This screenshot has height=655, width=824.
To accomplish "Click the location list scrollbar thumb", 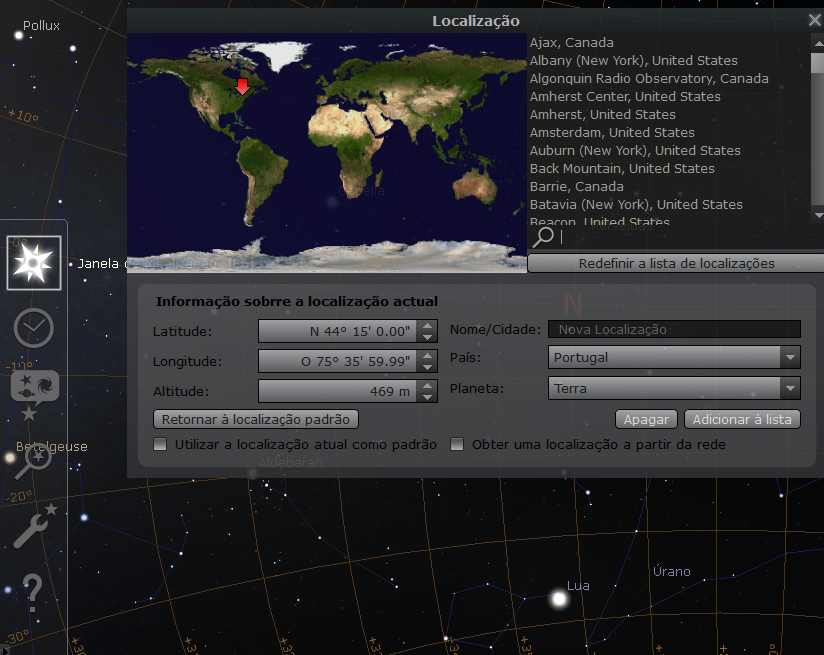I will [x=818, y=63].
